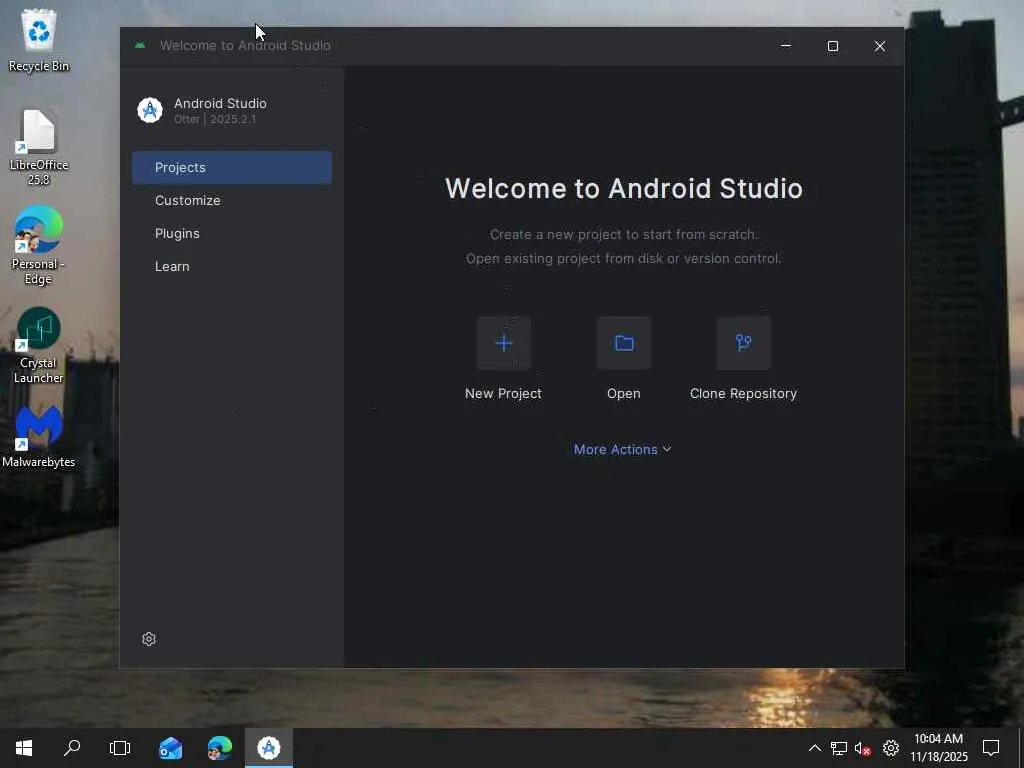Screen dimensions: 1024x768
Task: Expand the More Actions dropdown
Action: pyautogui.click(x=622, y=449)
